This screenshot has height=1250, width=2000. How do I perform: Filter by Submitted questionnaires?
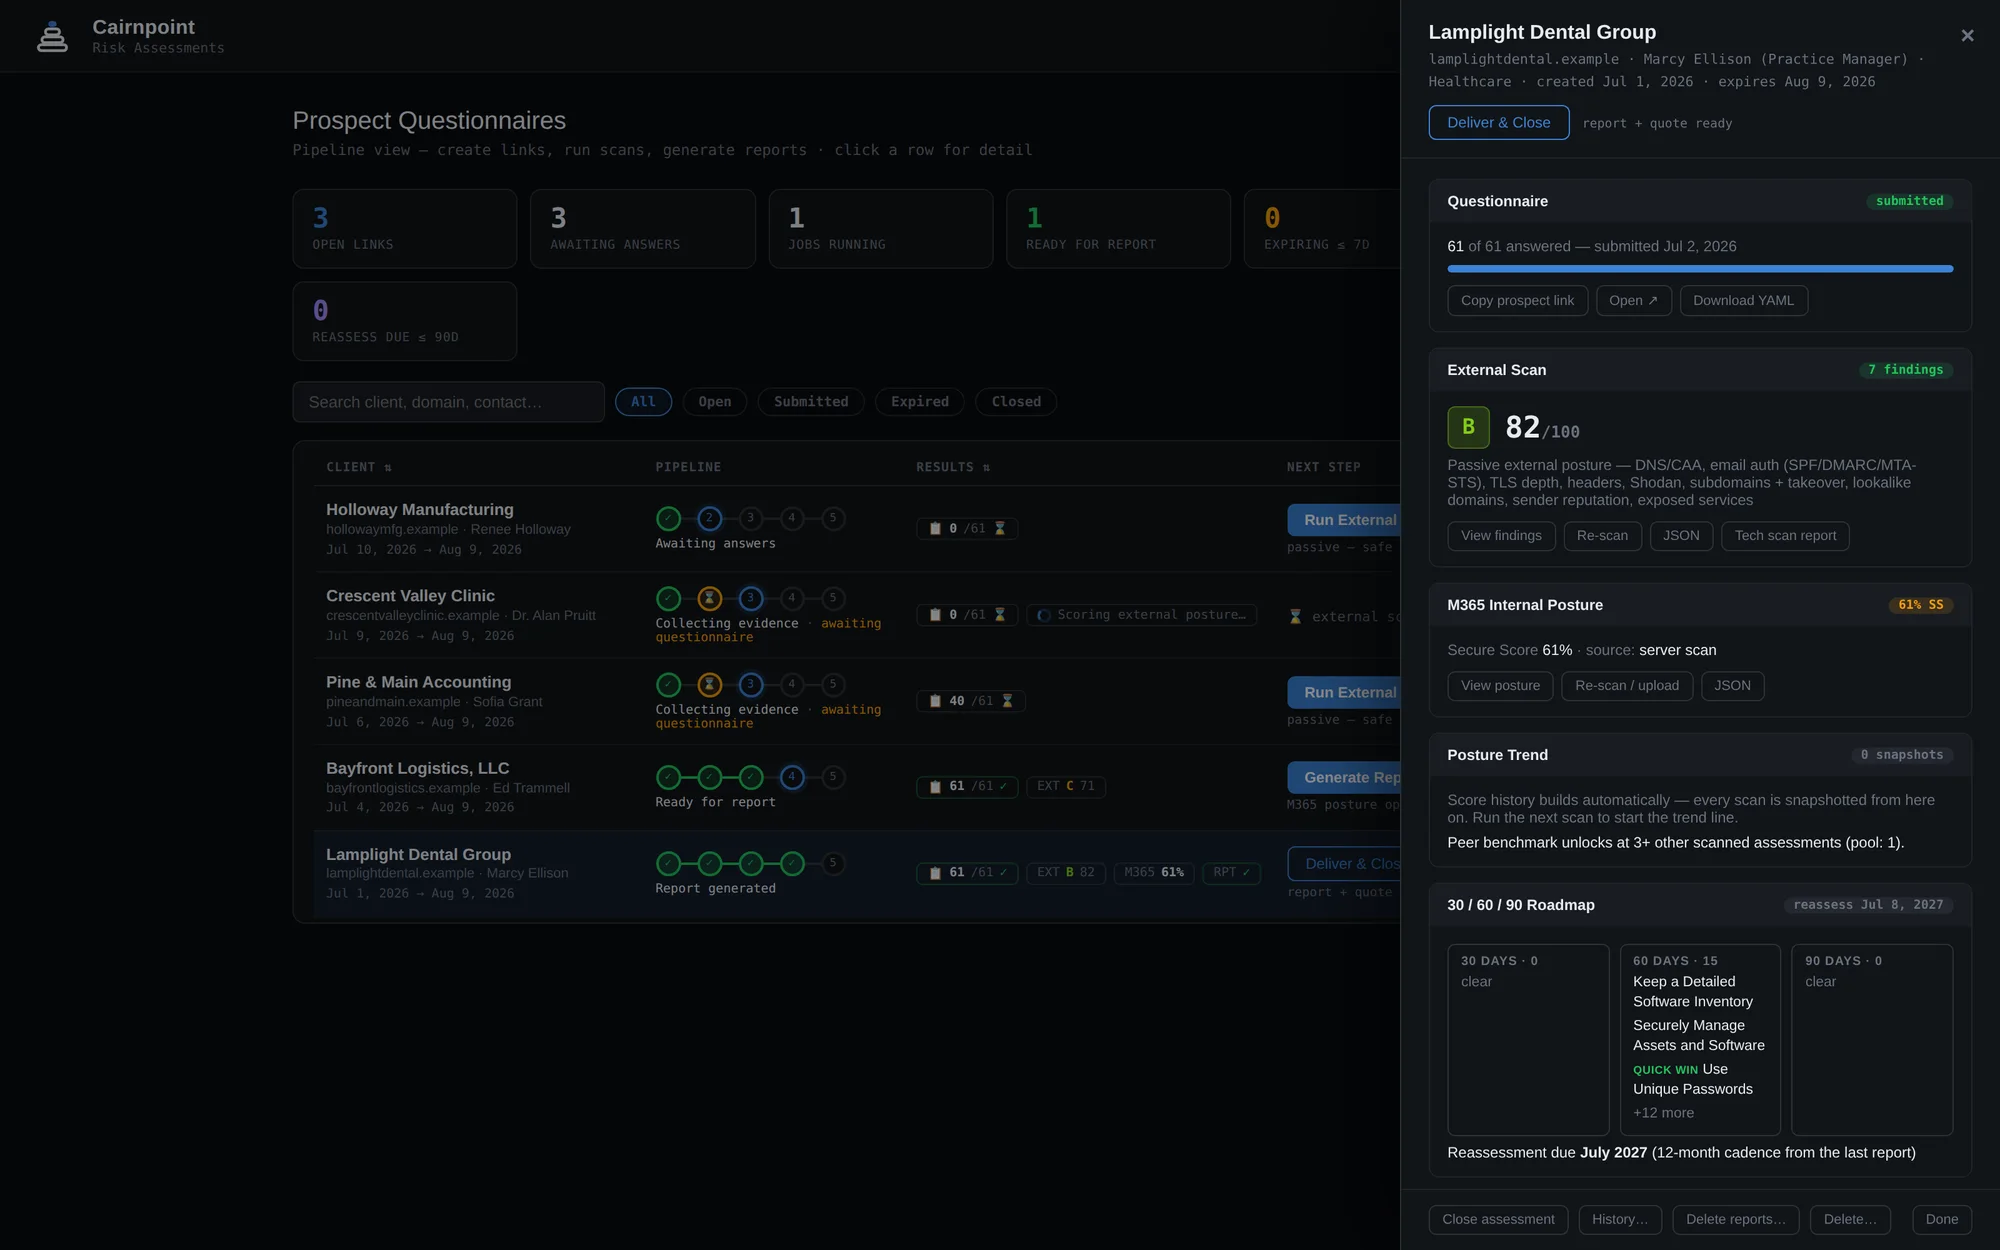(x=811, y=402)
